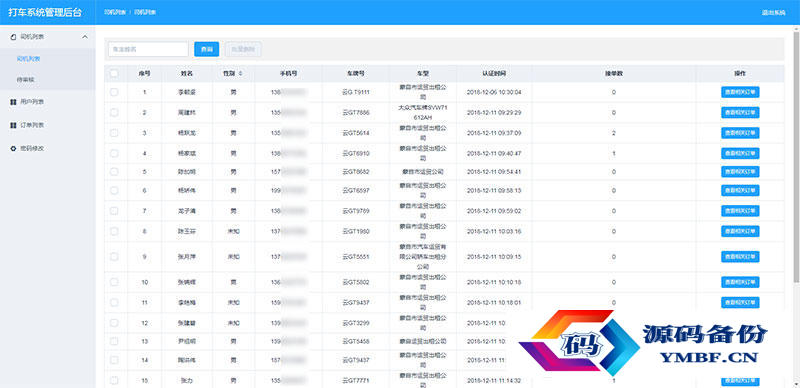The height and width of the screenshot is (388, 800).
Task: Go to 用户列表 in the sidebar
Action: pos(32,102)
